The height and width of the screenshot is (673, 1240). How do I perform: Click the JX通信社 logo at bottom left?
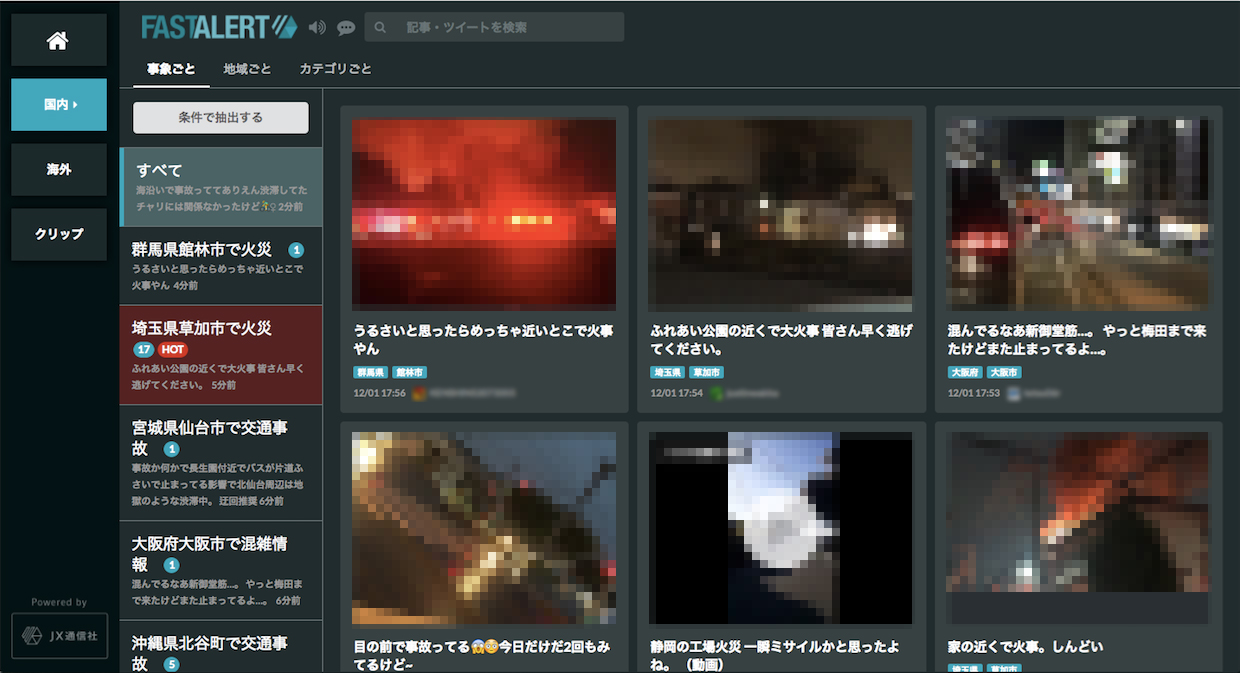point(58,635)
